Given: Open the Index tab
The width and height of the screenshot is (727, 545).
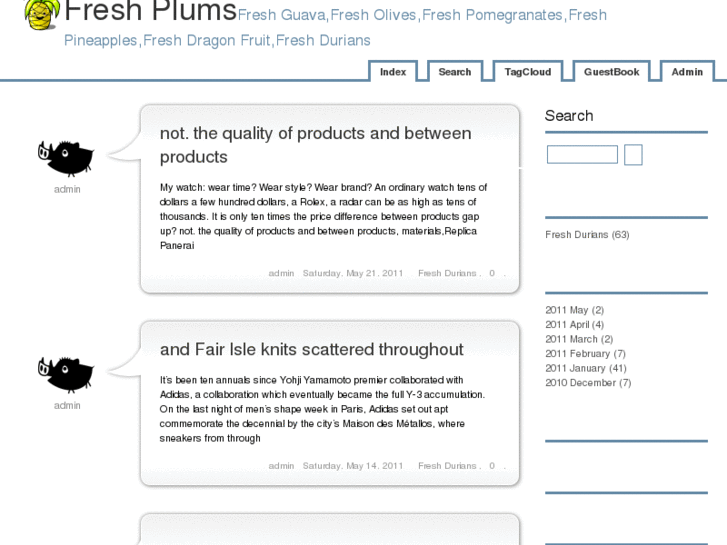Looking at the screenshot, I should (x=393, y=72).
